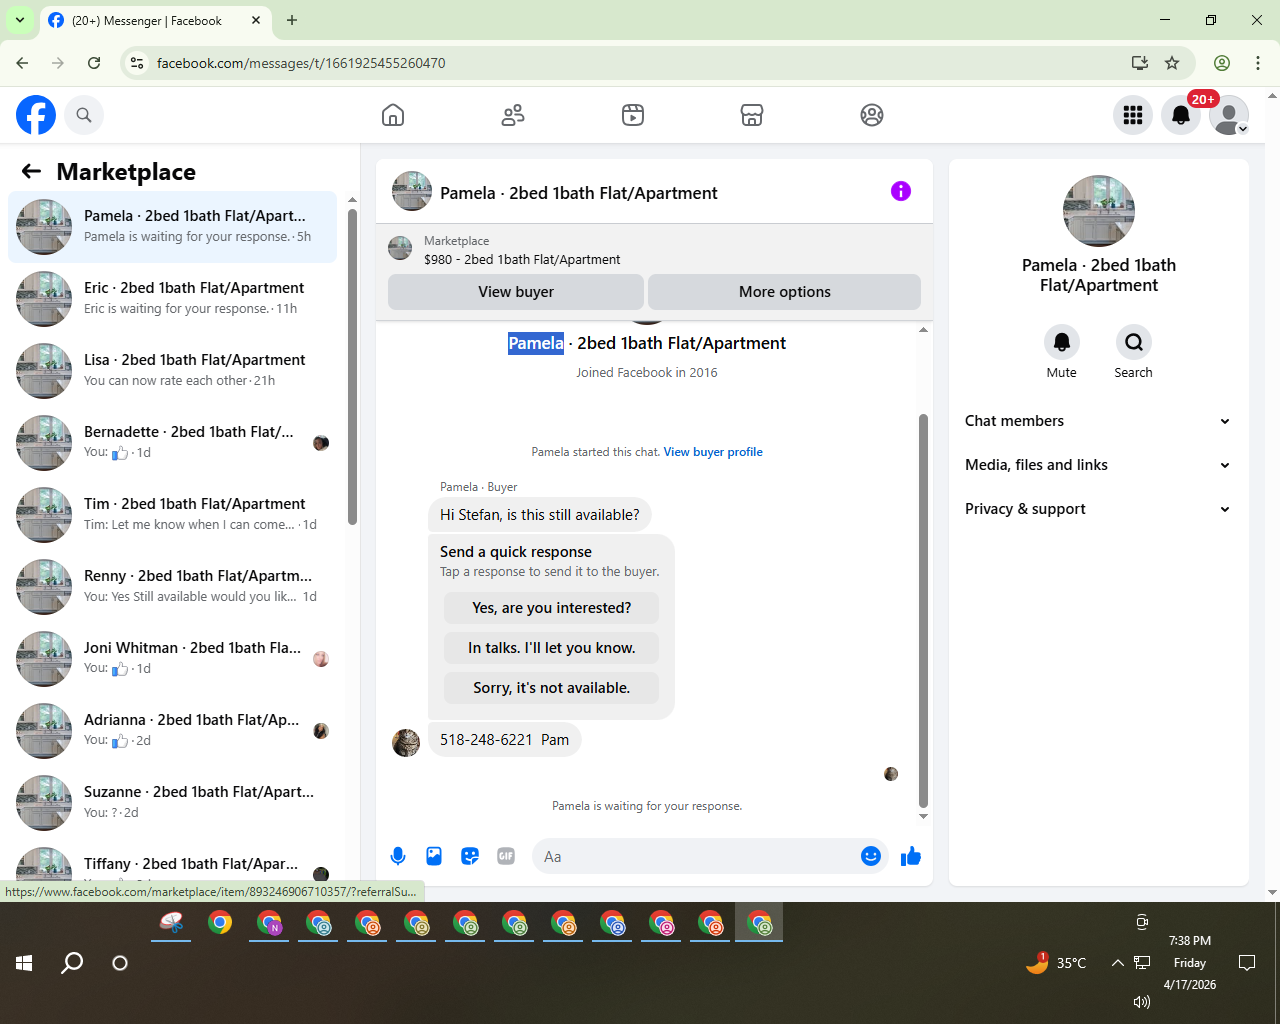Open Joni Whitman conversation

pyautogui.click(x=172, y=659)
